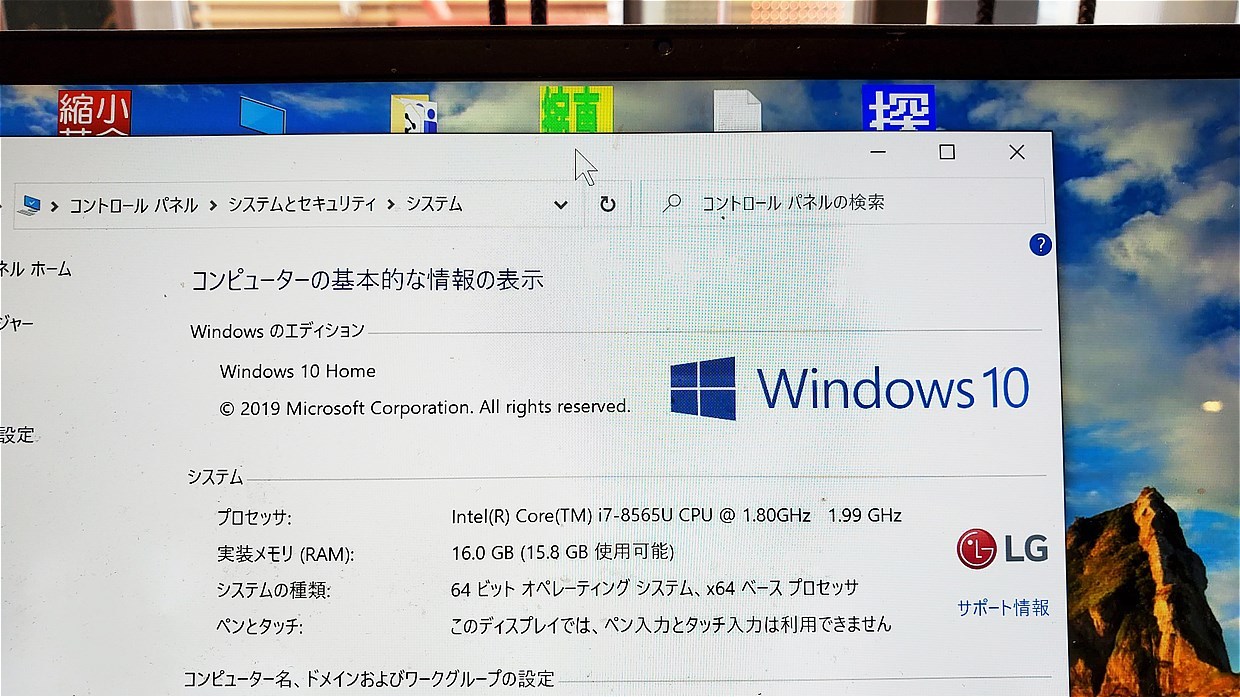Image resolution: width=1240 pixels, height=697 pixels.
Task: Select the Intel(R) Core(TM) i7-8565U processor value
Action: (677, 516)
